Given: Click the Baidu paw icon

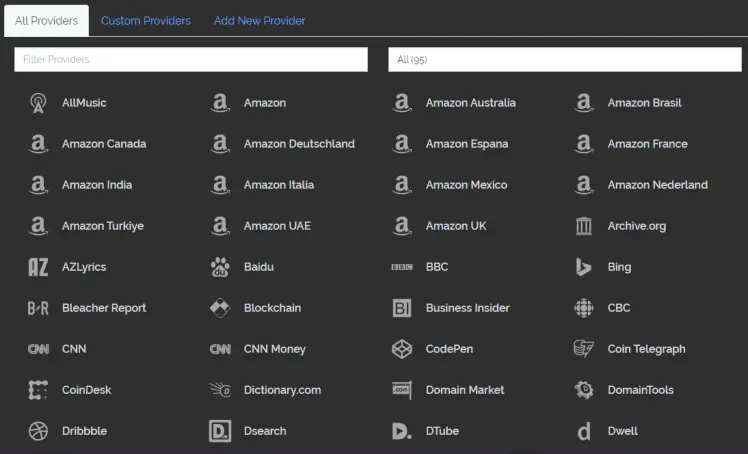Looking at the screenshot, I should click(x=220, y=267).
